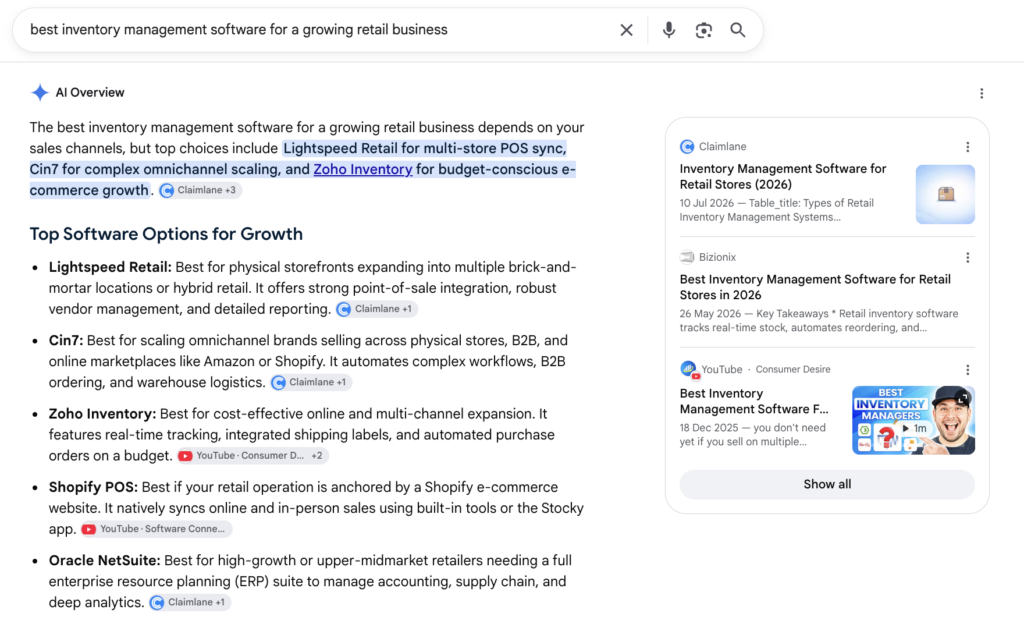Click the Claimlane box thumbnail image
The height and width of the screenshot is (631, 1024).
(945, 194)
